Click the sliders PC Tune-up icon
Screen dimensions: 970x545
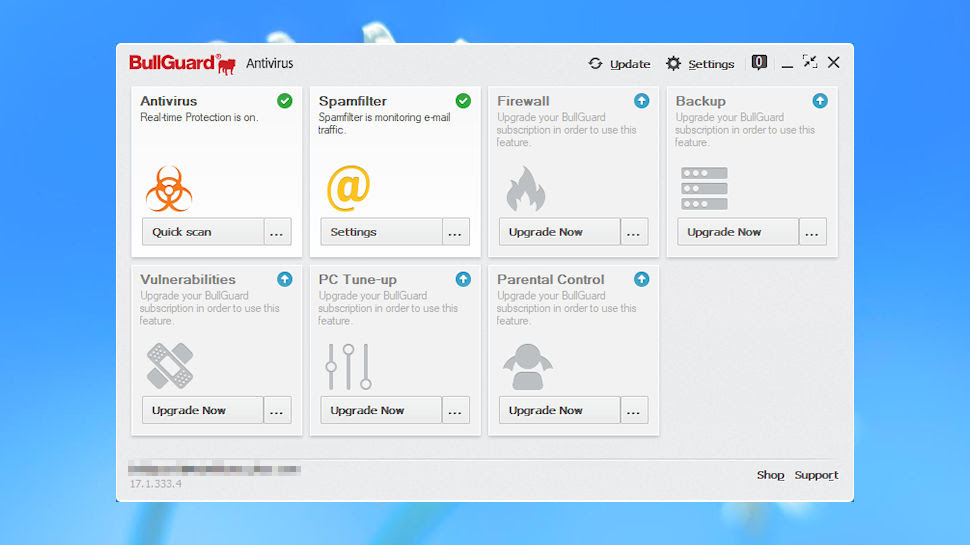coord(348,367)
